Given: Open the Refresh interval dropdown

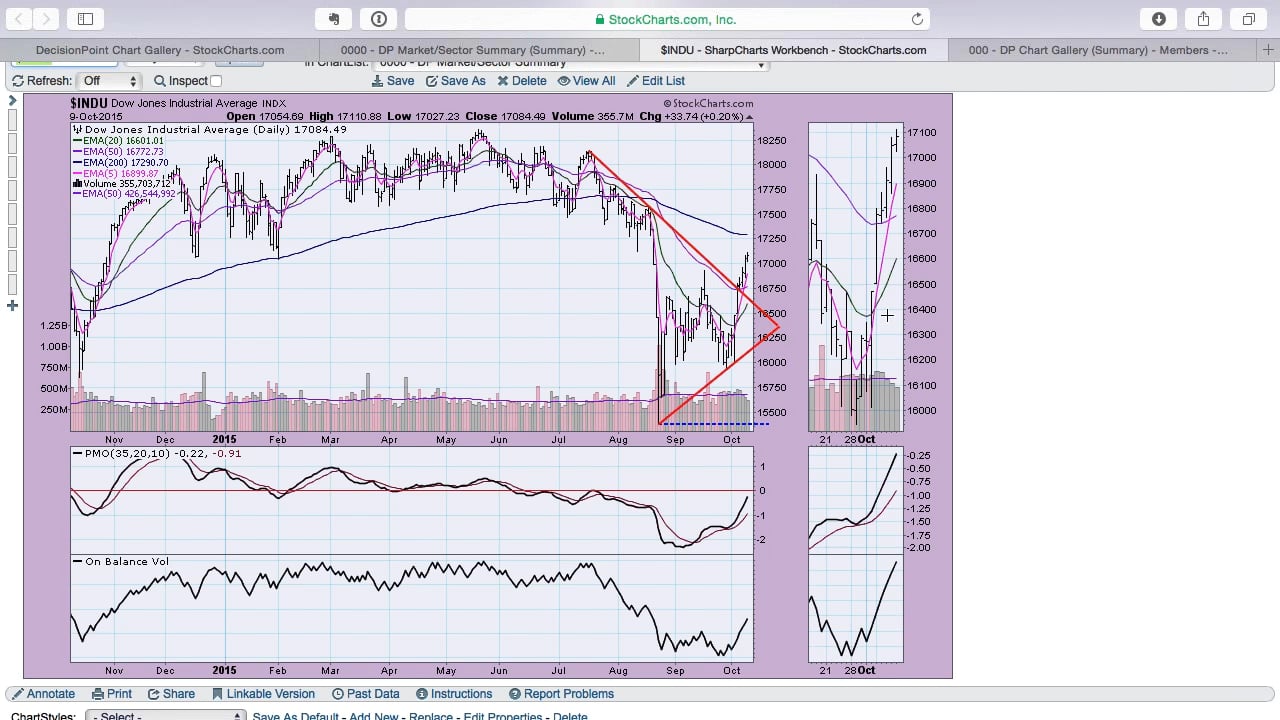Looking at the screenshot, I should point(109,81).
